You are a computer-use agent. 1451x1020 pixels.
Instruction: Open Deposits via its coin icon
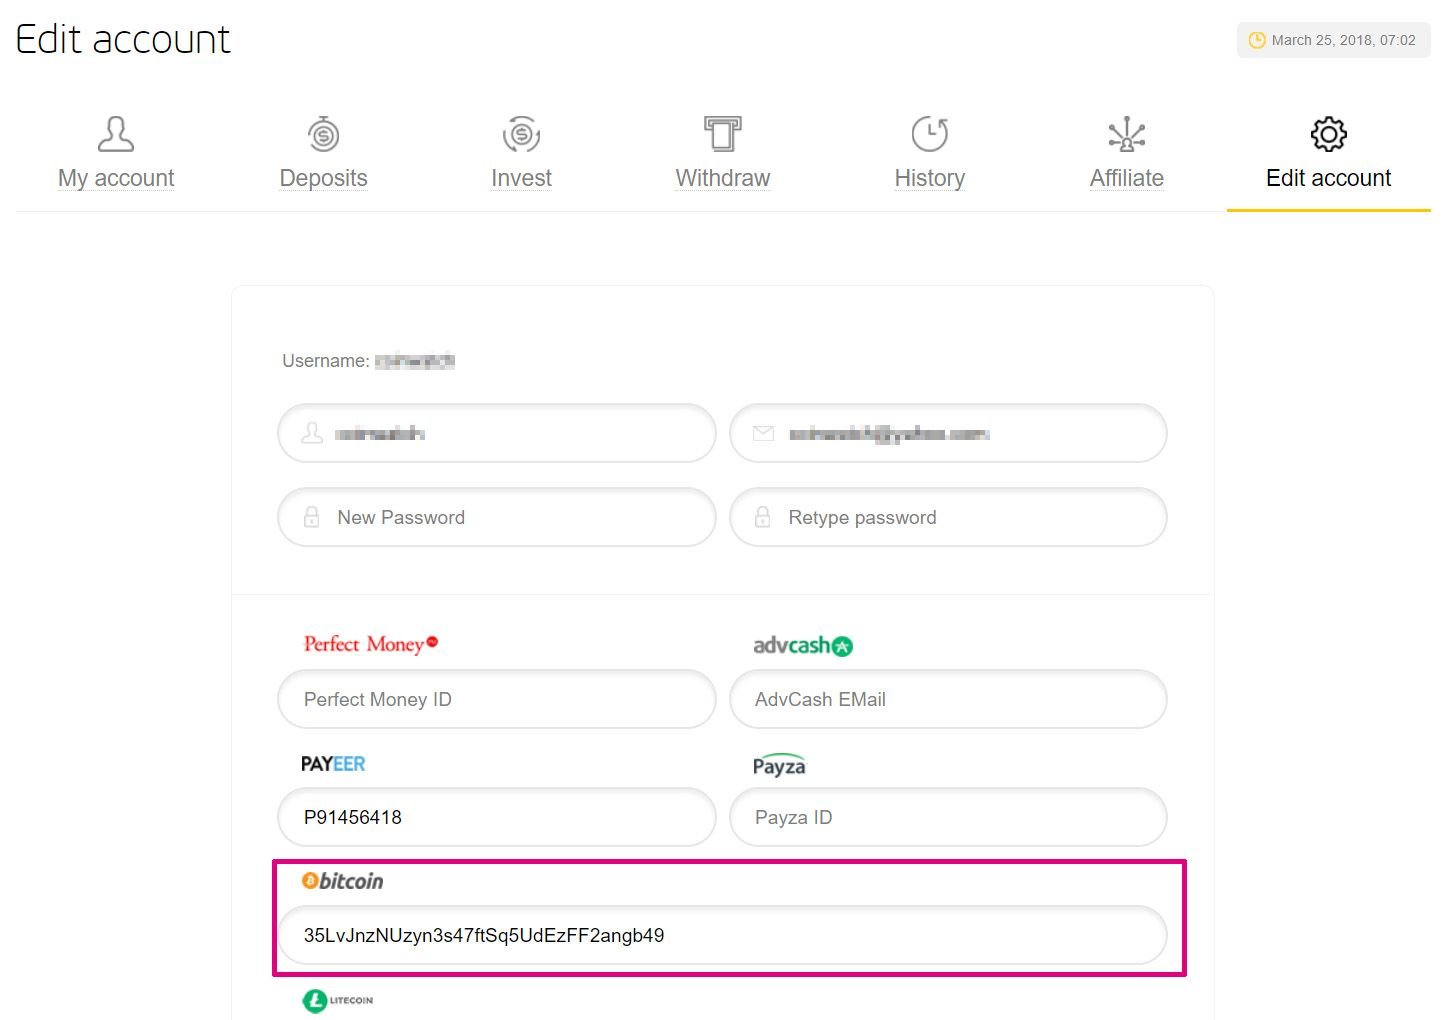tap(323, 134)
